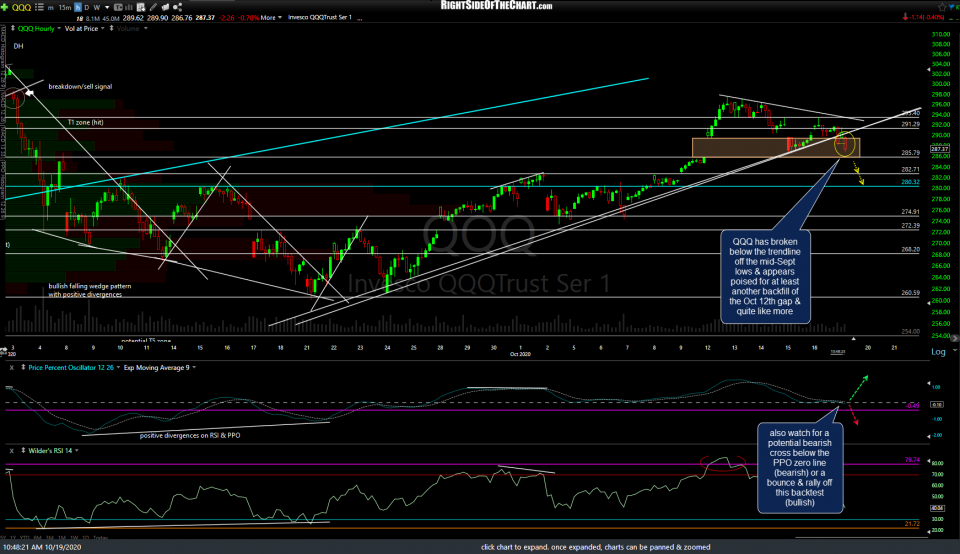Click the move handle beside QQQ Hourly
The image size is (960, 554).
[x=13, y=28]
